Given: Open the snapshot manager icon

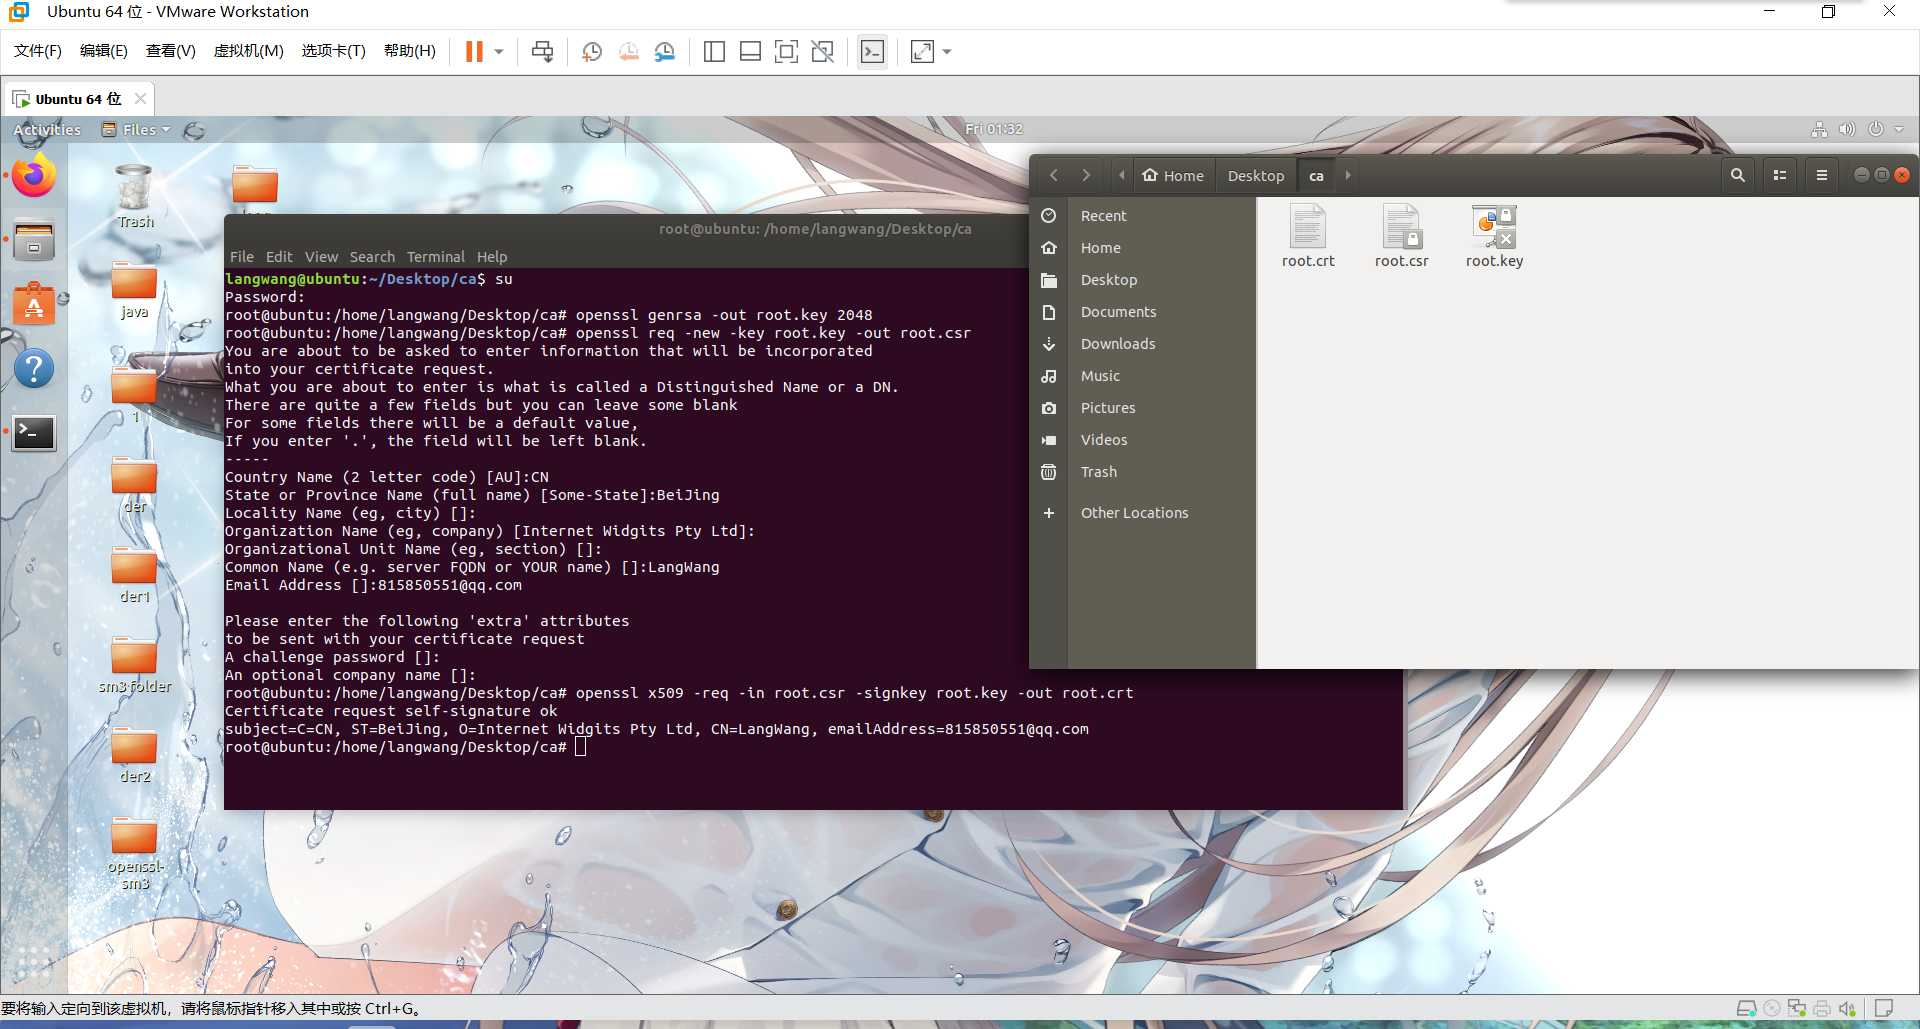Looking at the screenshot, I should 665,51.
